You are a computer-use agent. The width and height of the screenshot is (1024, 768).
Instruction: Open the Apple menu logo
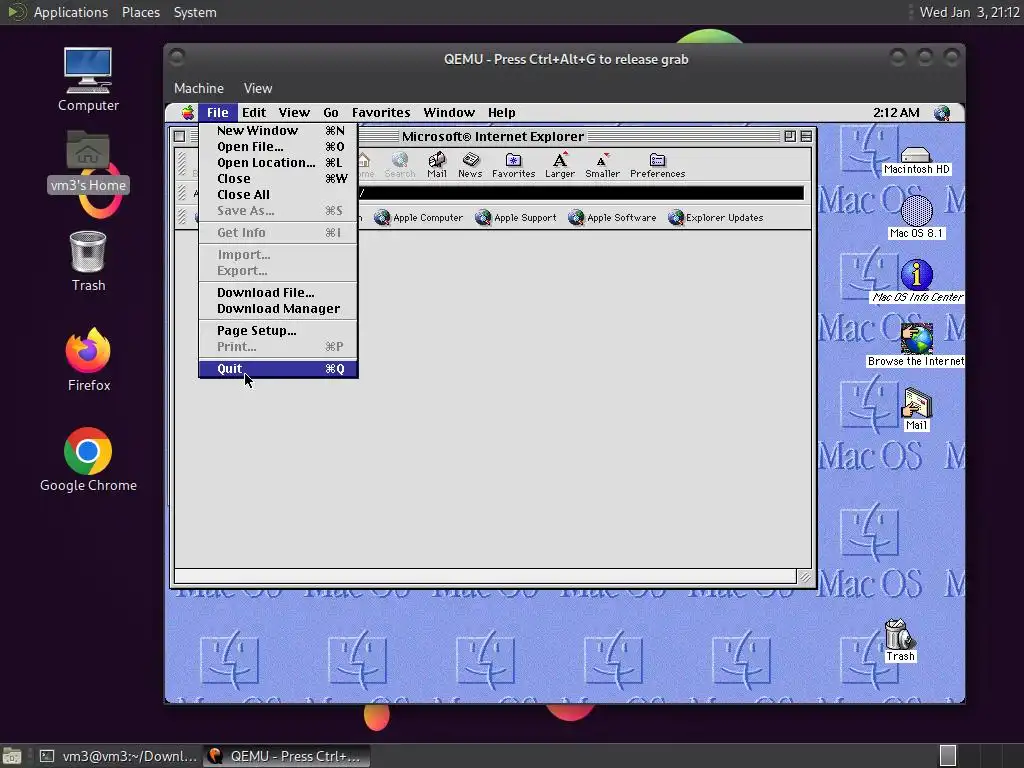(x=187, y=112)
